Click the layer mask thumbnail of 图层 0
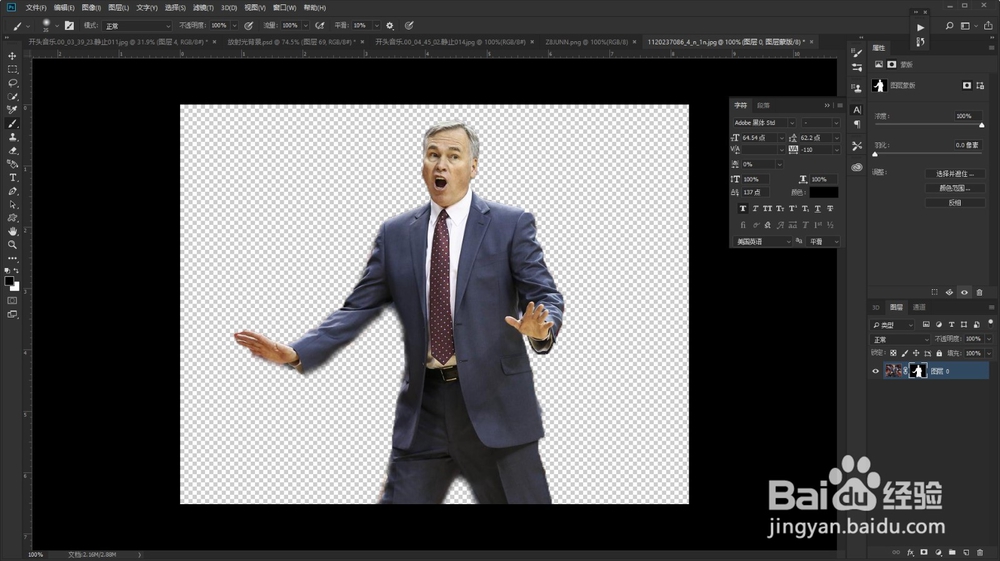Screen dimensions: 1000x561 pos(918,371)
